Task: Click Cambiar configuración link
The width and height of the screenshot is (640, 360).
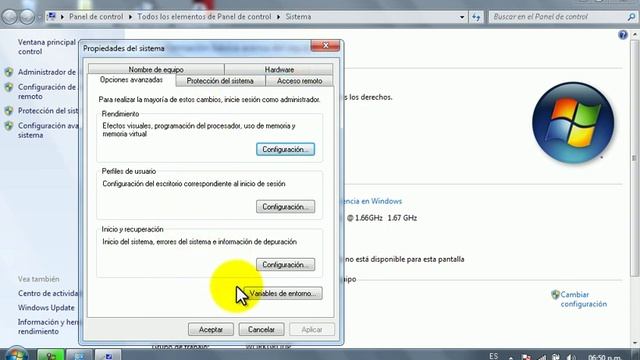Action: 584,299
